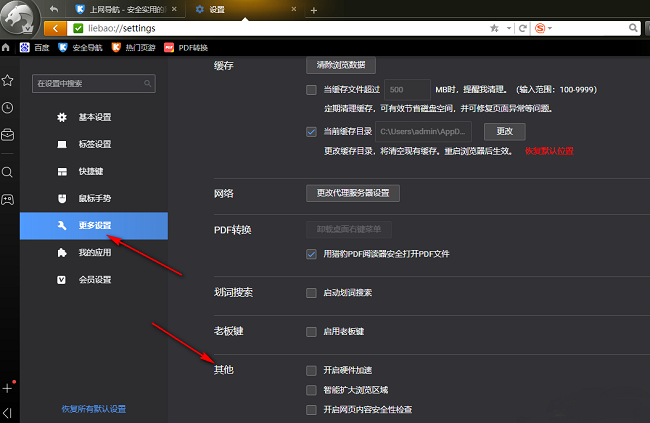The height and width of the screenshot is (423, 650).
Task: Open the 百度 bookmark
Action: click(x=34, y=48)
